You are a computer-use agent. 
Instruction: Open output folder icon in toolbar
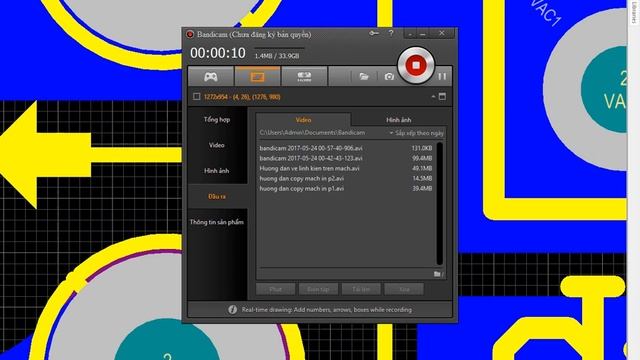[x=364, y=76]
